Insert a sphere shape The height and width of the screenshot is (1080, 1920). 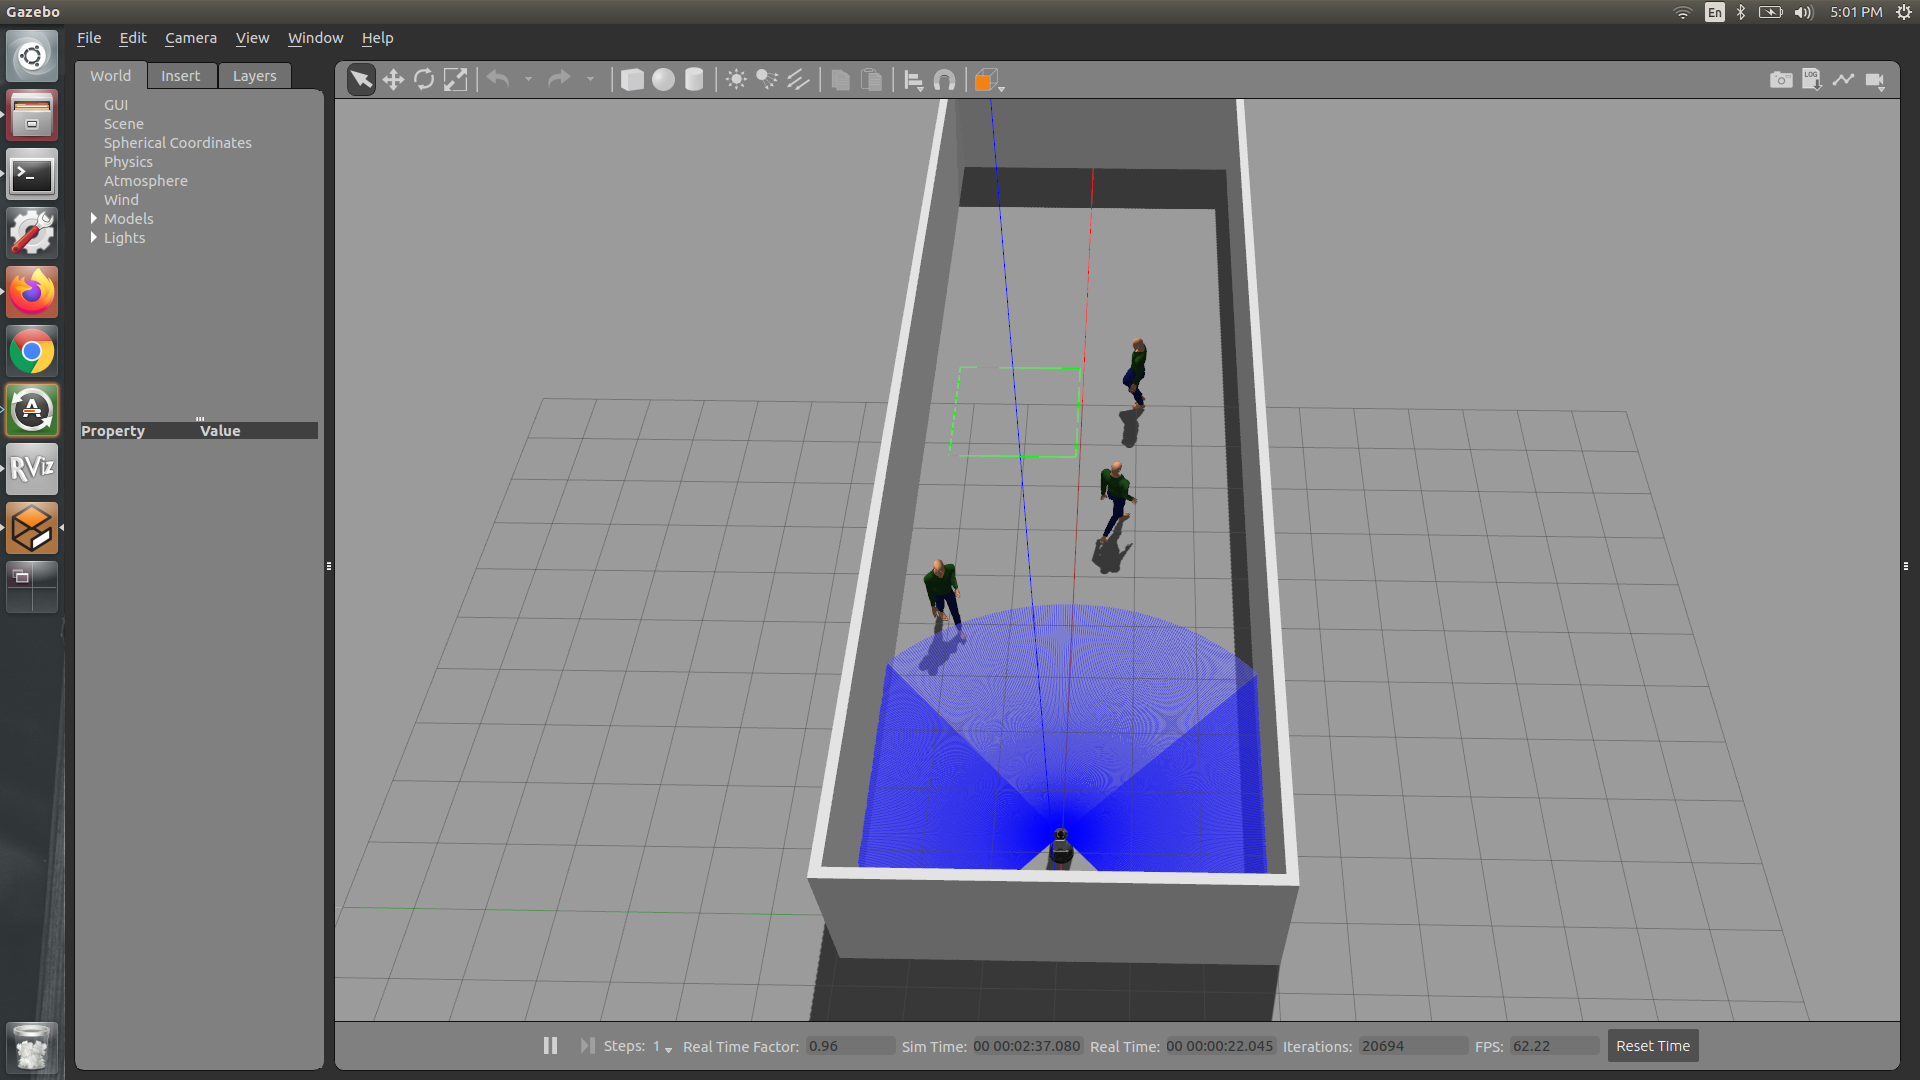tap(663, 80)
